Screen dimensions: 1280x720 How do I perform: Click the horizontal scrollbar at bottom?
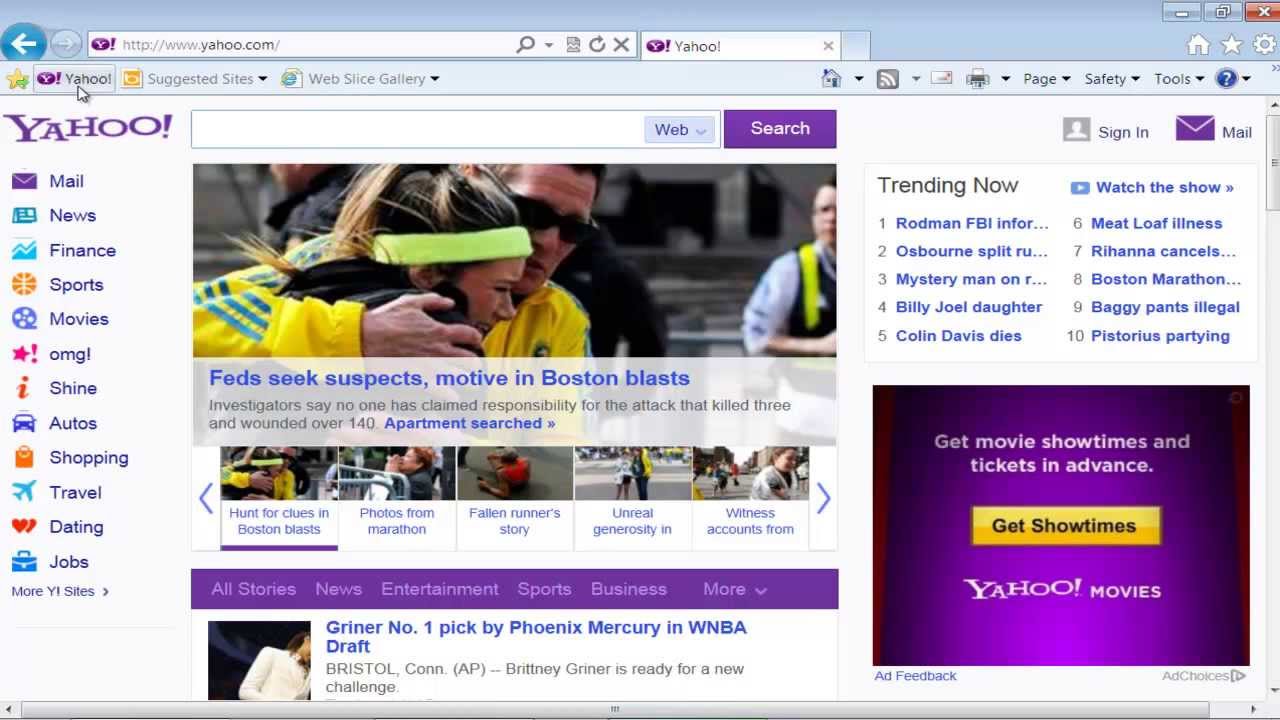point(615,710)
